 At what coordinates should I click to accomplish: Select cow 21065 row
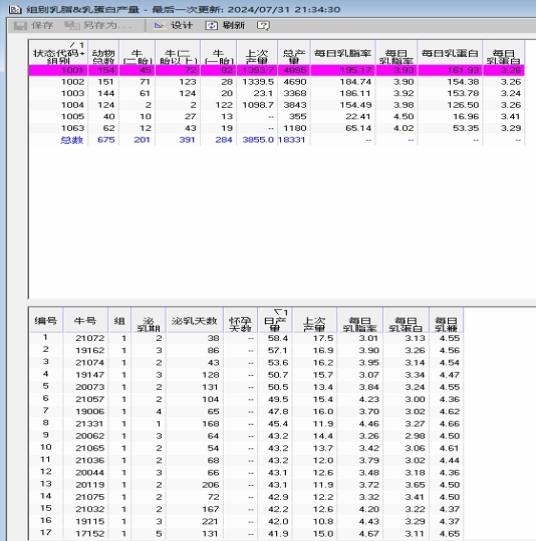(246, 448)
